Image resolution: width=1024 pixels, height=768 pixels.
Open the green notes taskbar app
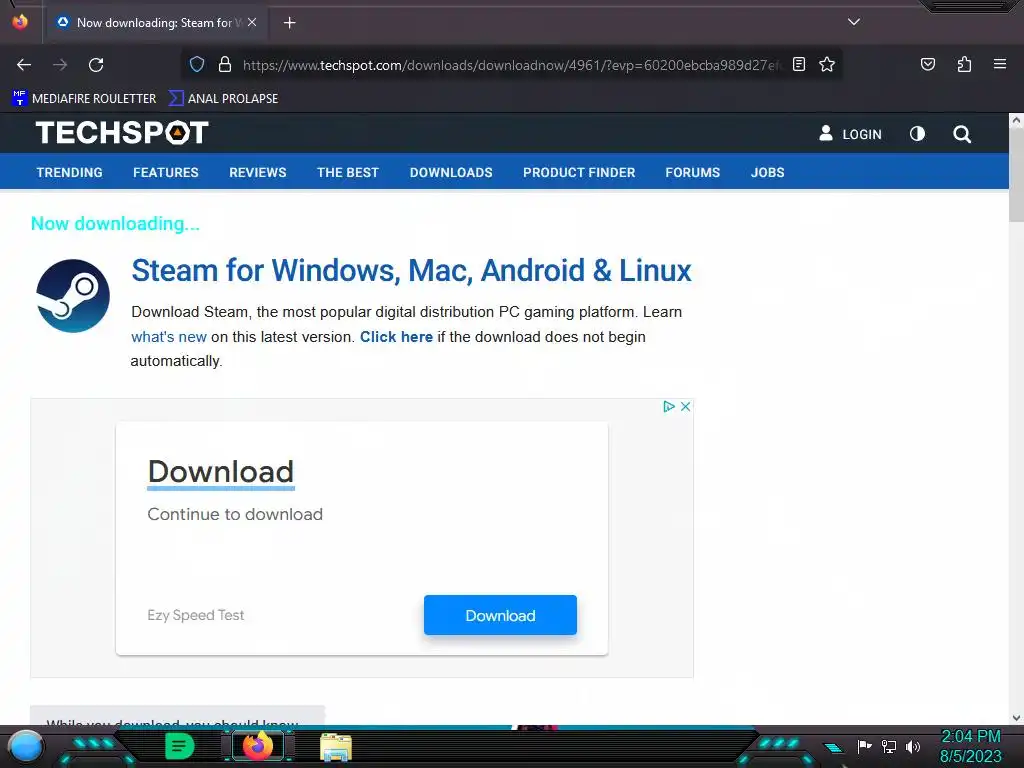pyautogui.click(x=179, y=746)
